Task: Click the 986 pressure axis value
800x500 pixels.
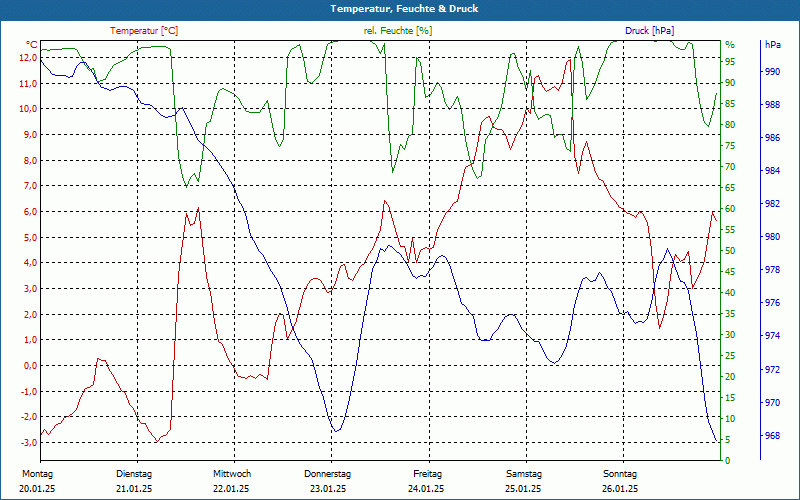Action: [773, 138]
